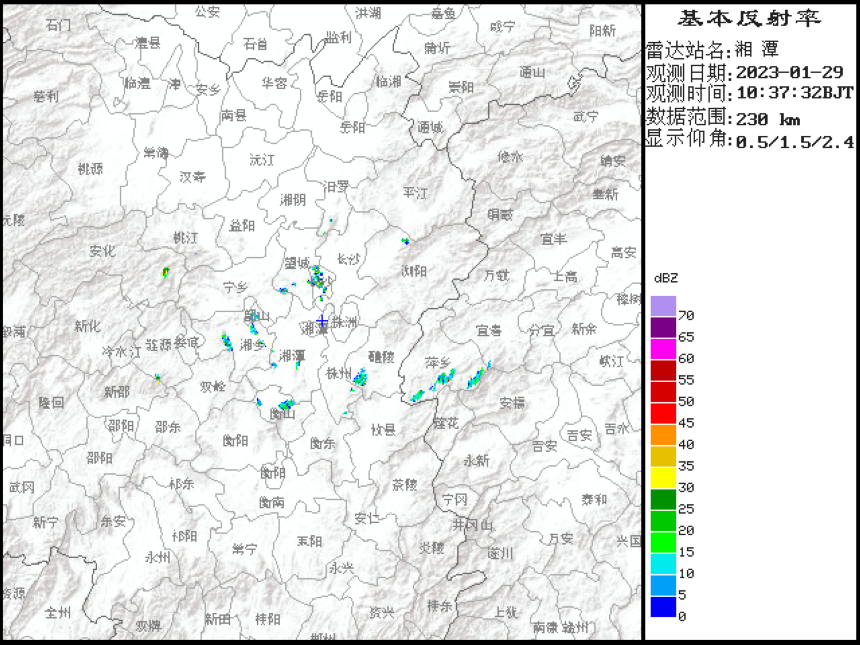Select the 萍乡 map label
Image resolution: width=860 pixels, height=645 pixels.
pyautogui.click(x=438, y=363)
